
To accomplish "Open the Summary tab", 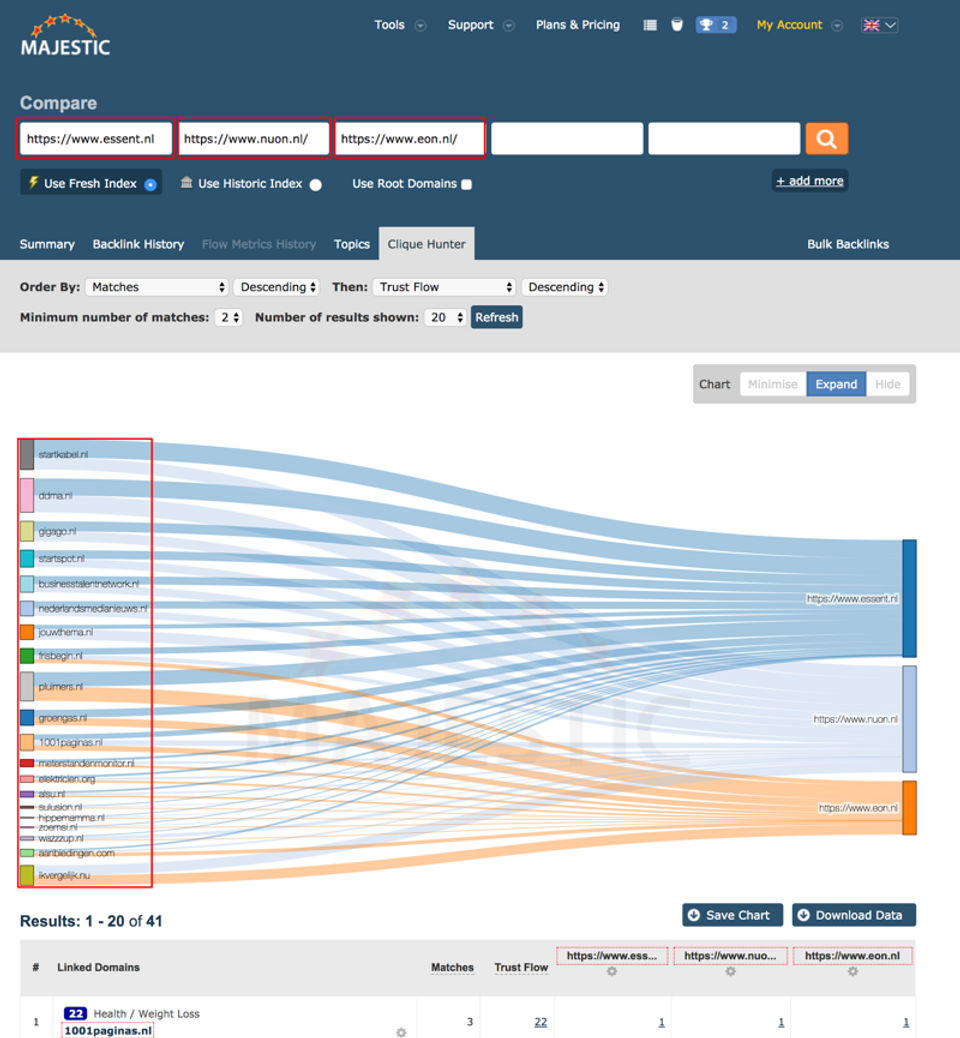I will click(x=47, y=244).
